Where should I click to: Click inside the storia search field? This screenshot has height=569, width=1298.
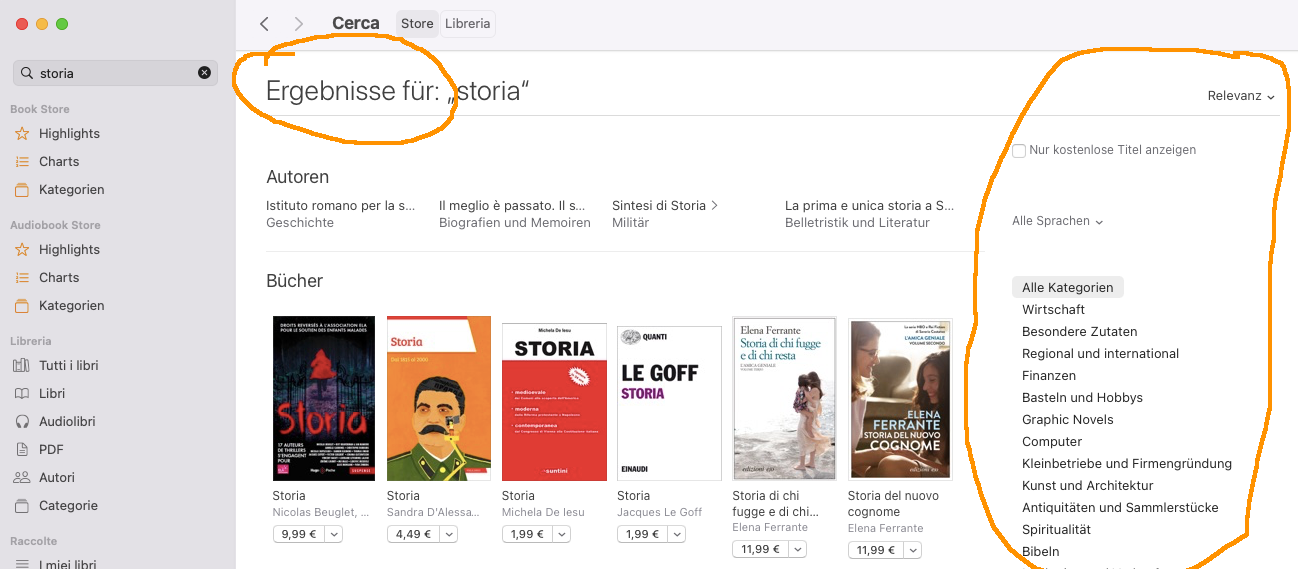pyautogui.click(x=115, y=73)
